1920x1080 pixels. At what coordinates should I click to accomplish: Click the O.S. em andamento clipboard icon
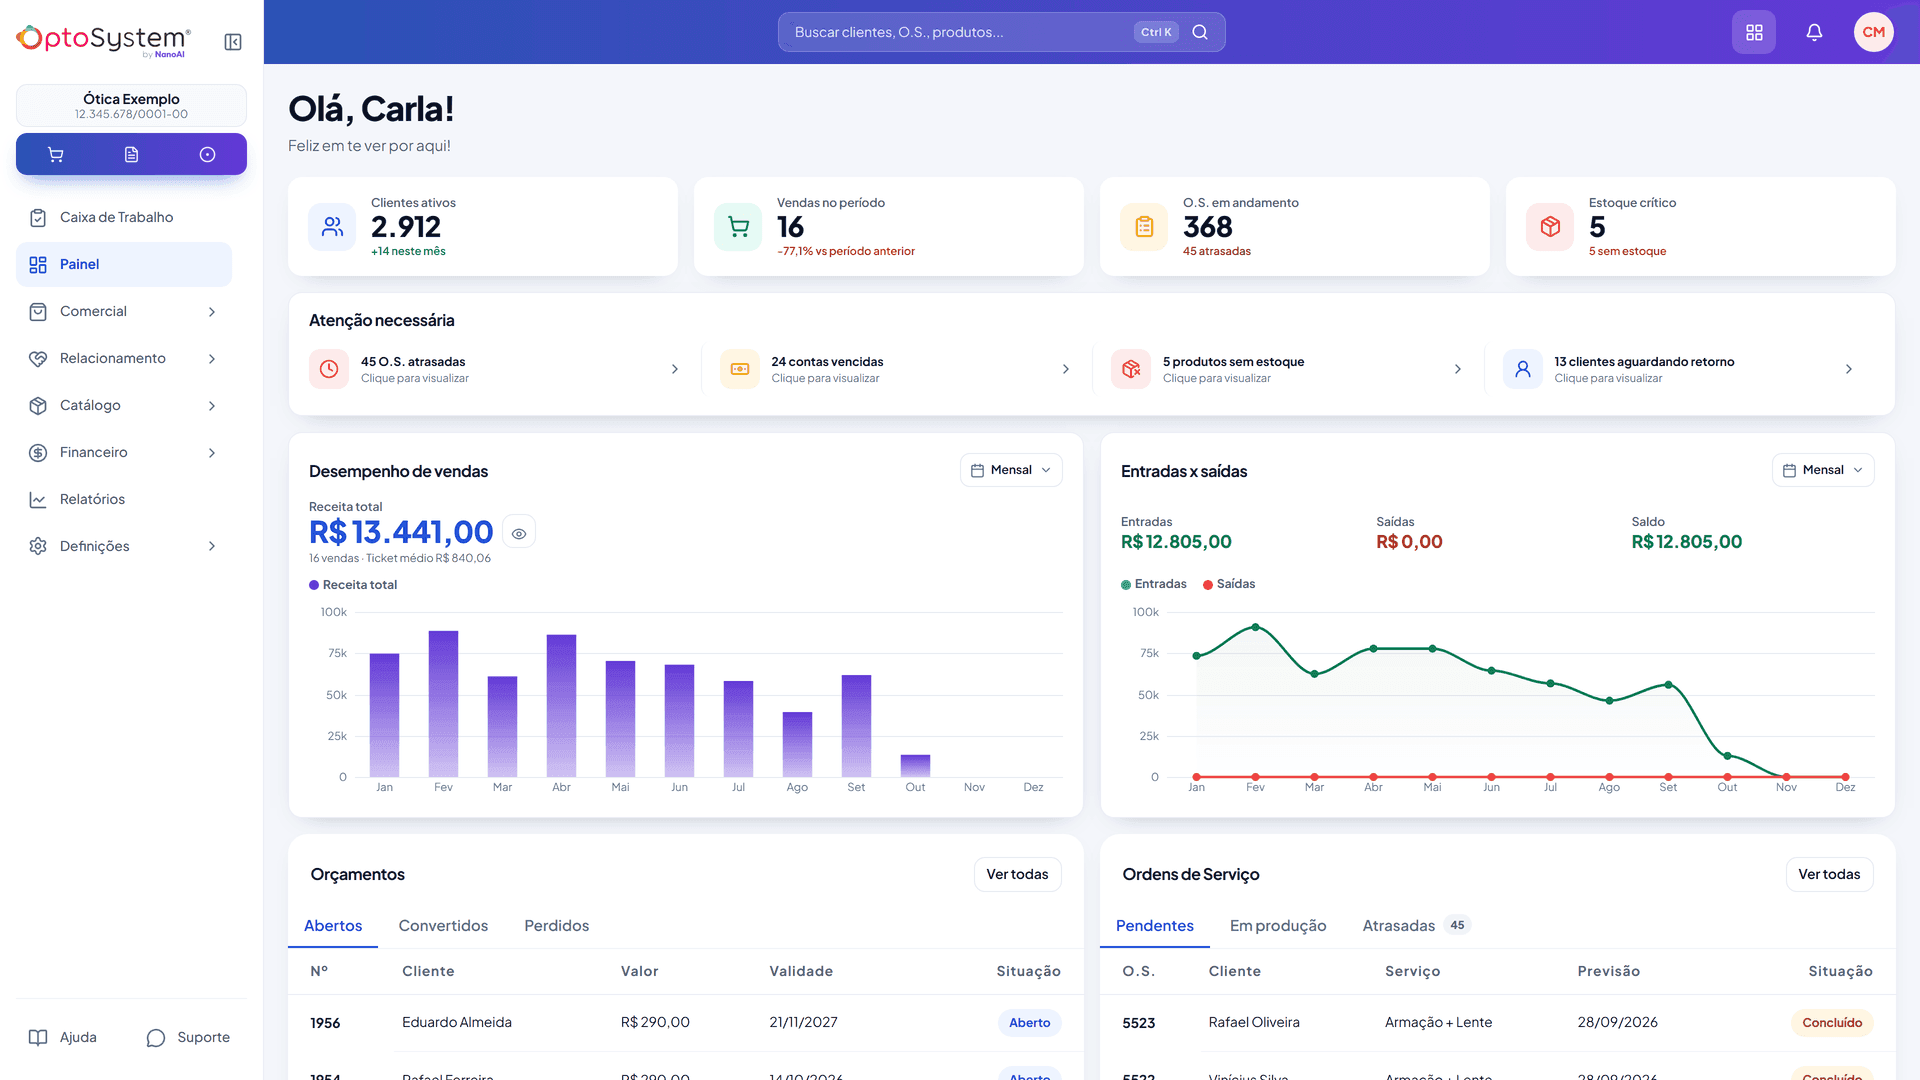point(1145,227)
